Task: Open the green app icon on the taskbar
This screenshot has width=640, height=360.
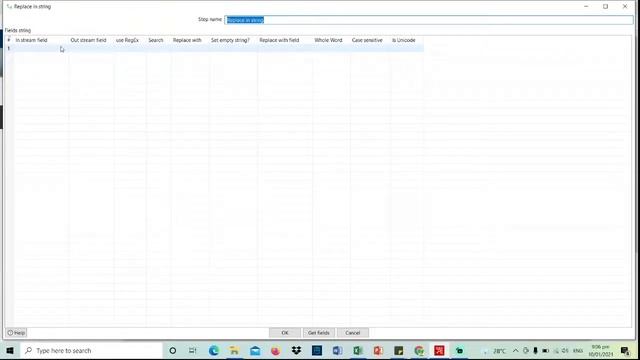Action: pyautogui.click(x=460, y=351)
